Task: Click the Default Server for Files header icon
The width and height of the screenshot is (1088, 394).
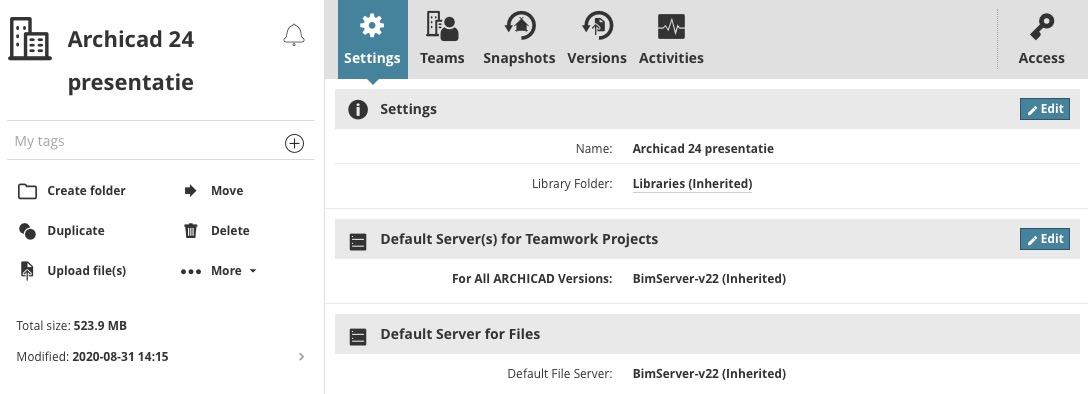Action: click(358, 336)
